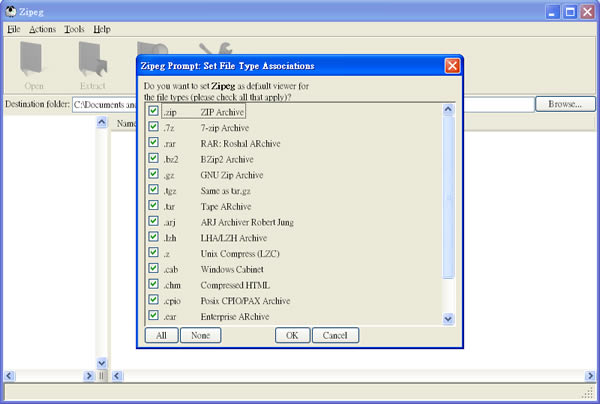Click the Zipeg app icon in title bar
600x404 pixels.
coord(11,11)
